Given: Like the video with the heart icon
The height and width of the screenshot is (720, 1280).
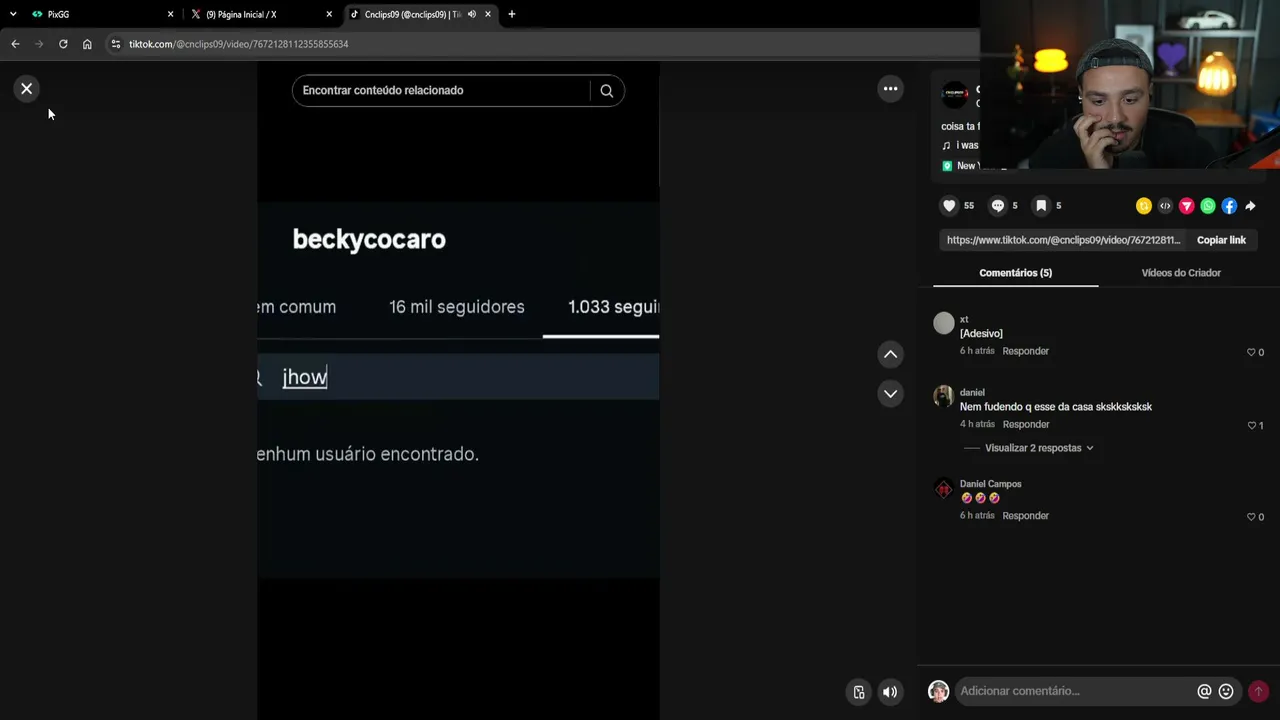Looking at the screenshot, I should 949,206.
